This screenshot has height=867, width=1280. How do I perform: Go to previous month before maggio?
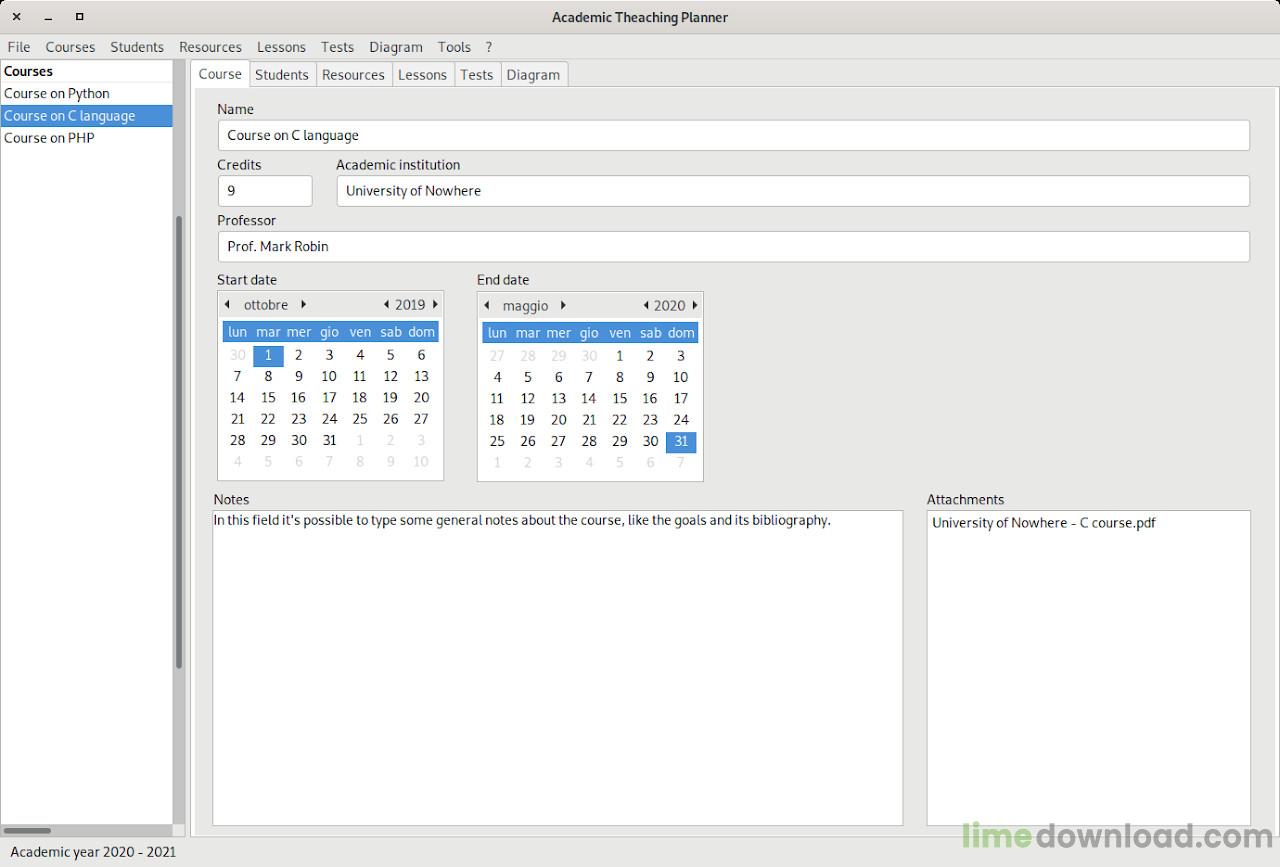click(487, 305)
